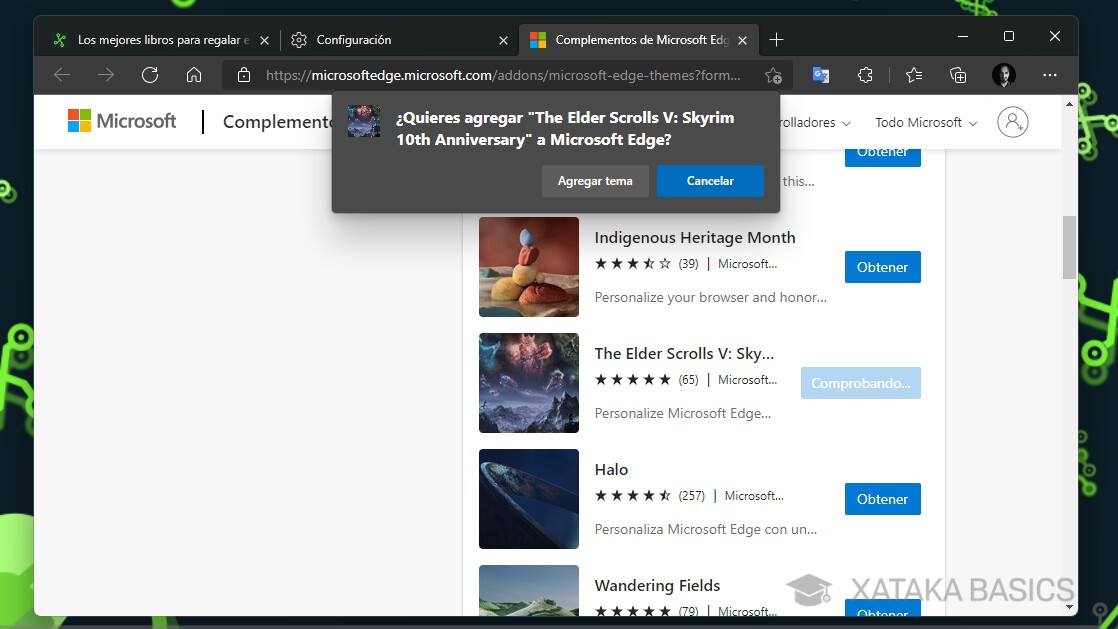1118x629 pixels.
Task: Navigate back with the back arrow
Action: [x=62, y=75]
